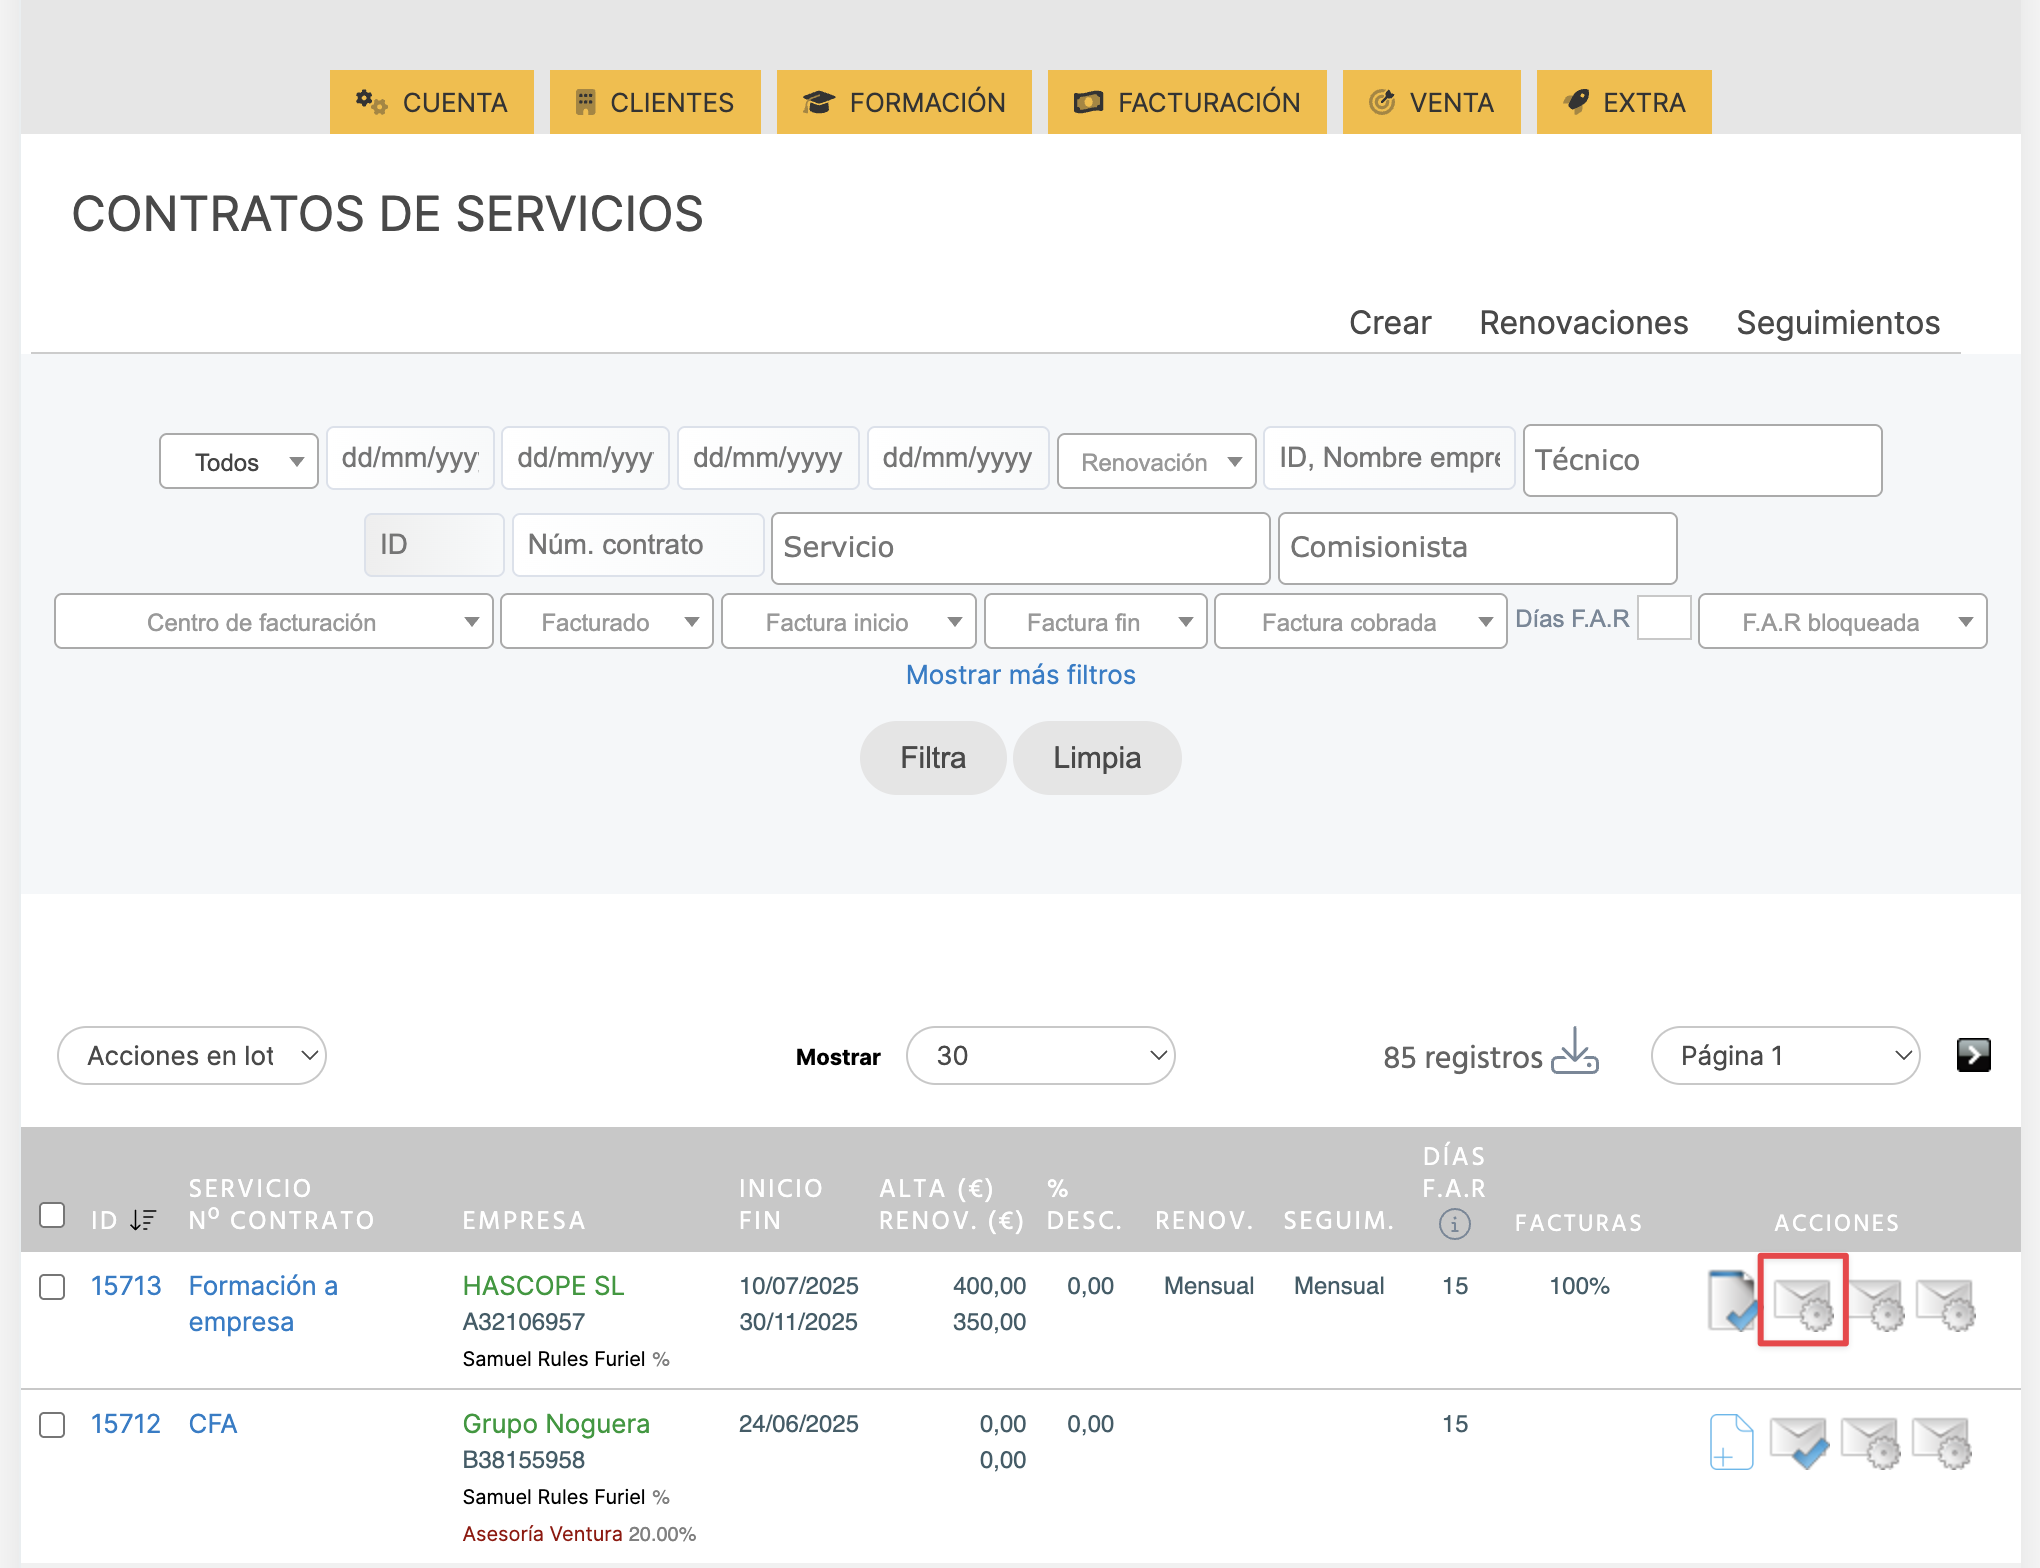The height and width of the screenshot is (1568, 2040).
Task: Sort by the ID column sort icon
Action: (x=143, y=1220)
